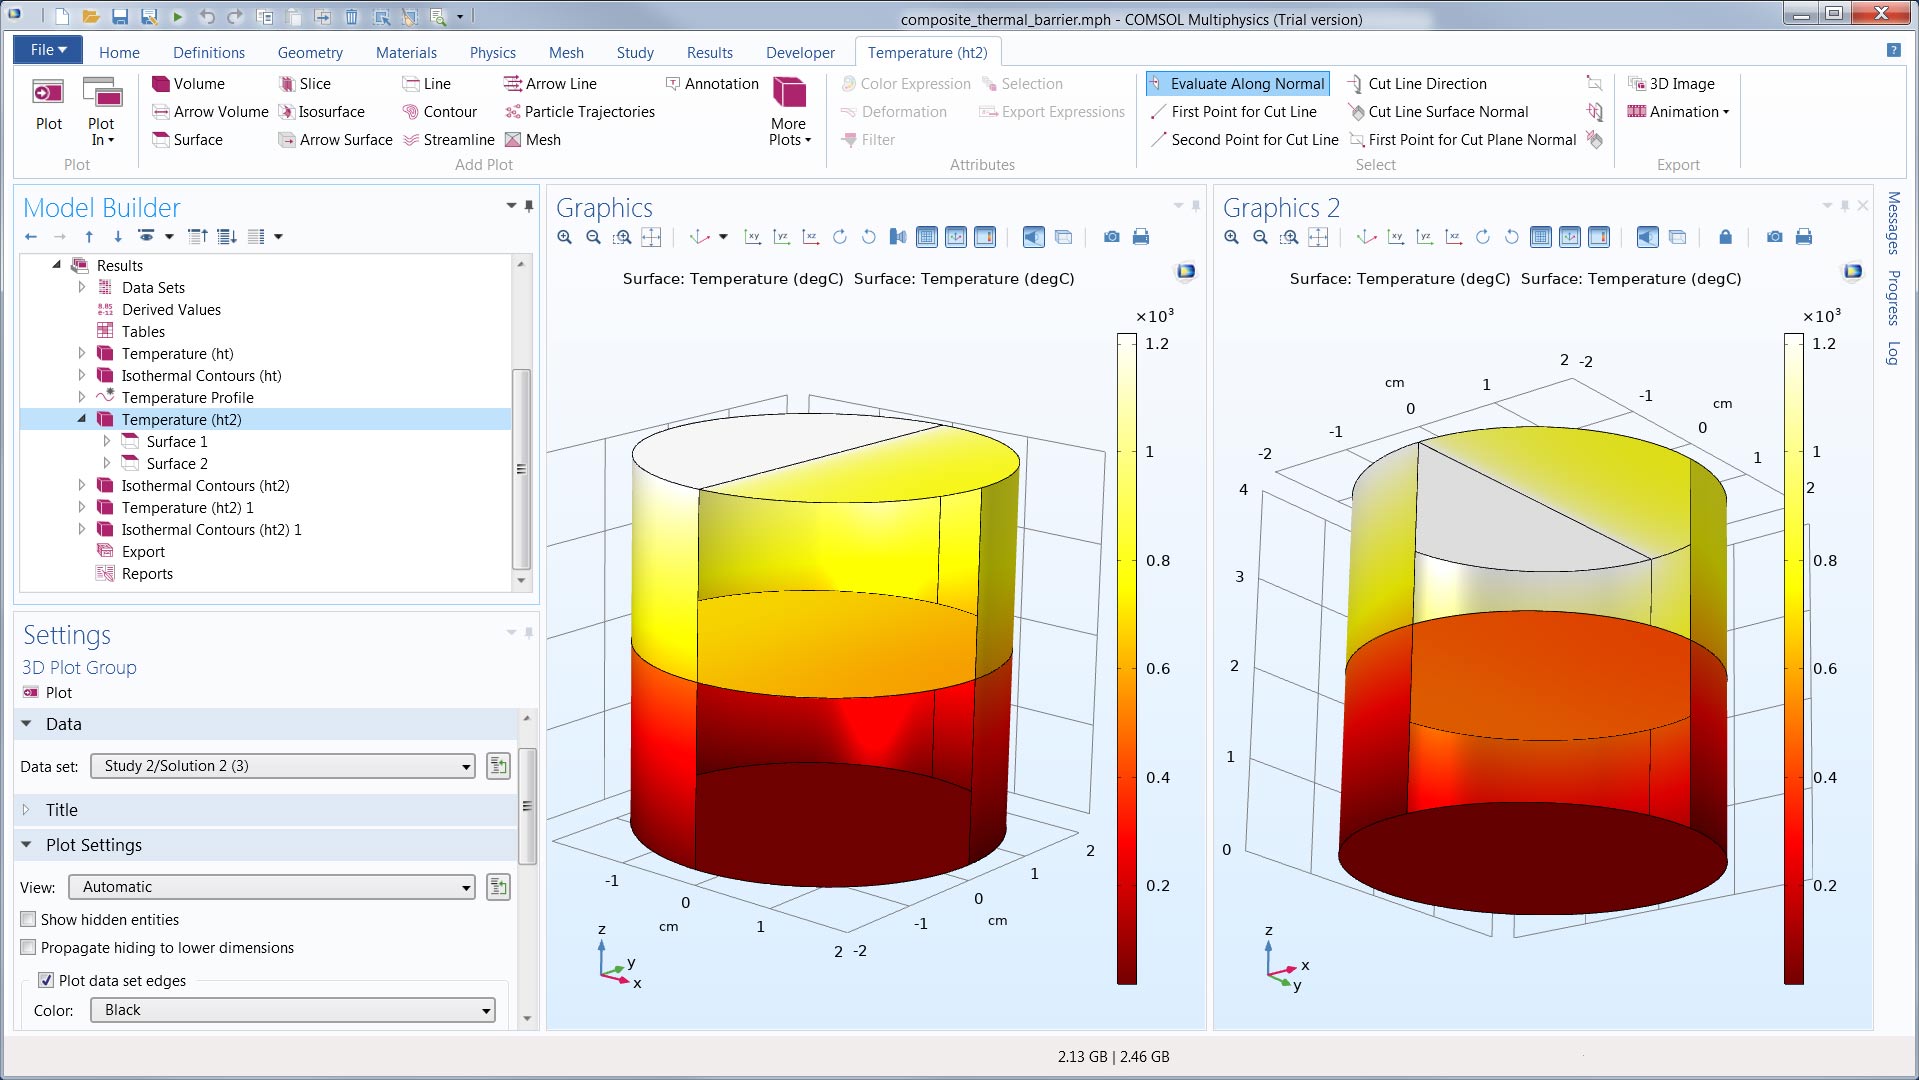1919x1080 pixels.
Task: Enable Show hidden entities checkbox
Action: pyautogui.click(x=29, y=919)
